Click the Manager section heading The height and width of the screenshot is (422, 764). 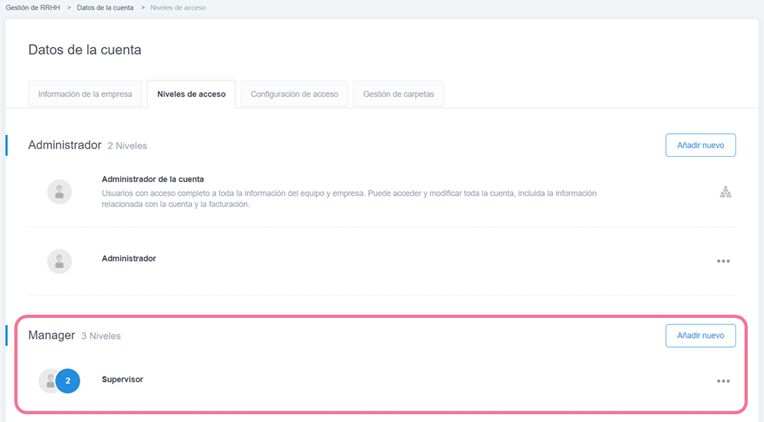coord(52,335)
